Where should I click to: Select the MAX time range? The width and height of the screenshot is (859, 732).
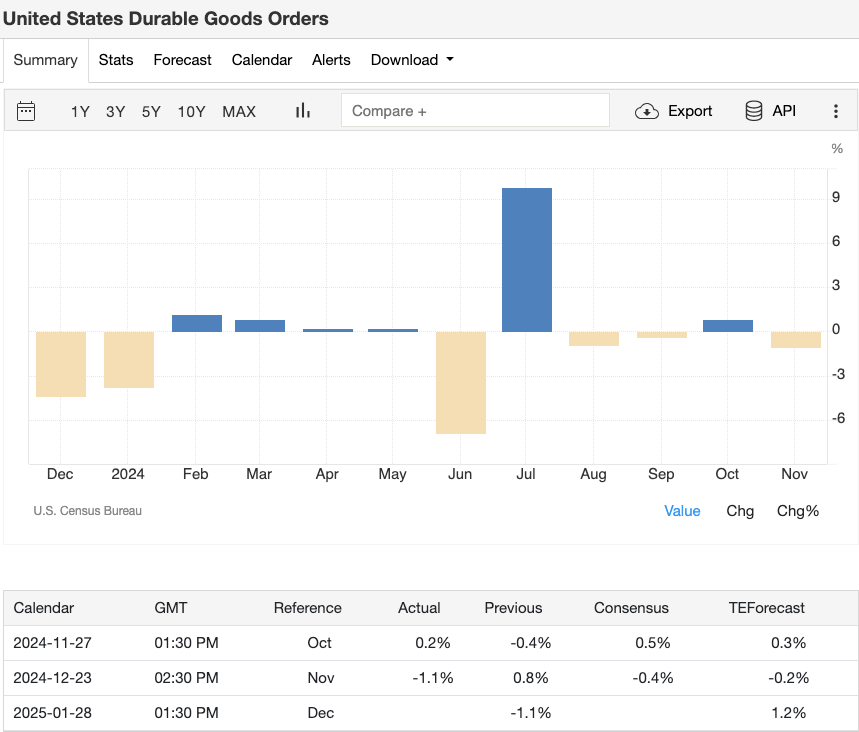239,112
